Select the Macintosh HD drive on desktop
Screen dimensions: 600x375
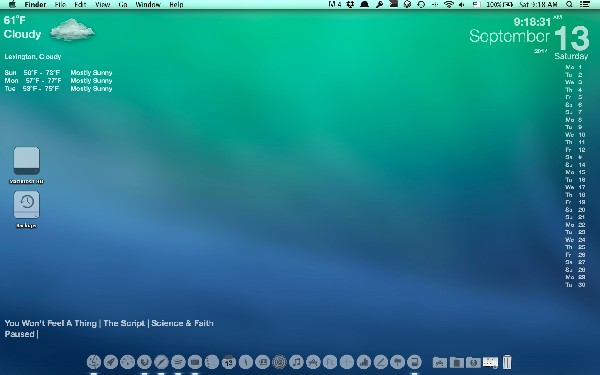tap(26, 161)
